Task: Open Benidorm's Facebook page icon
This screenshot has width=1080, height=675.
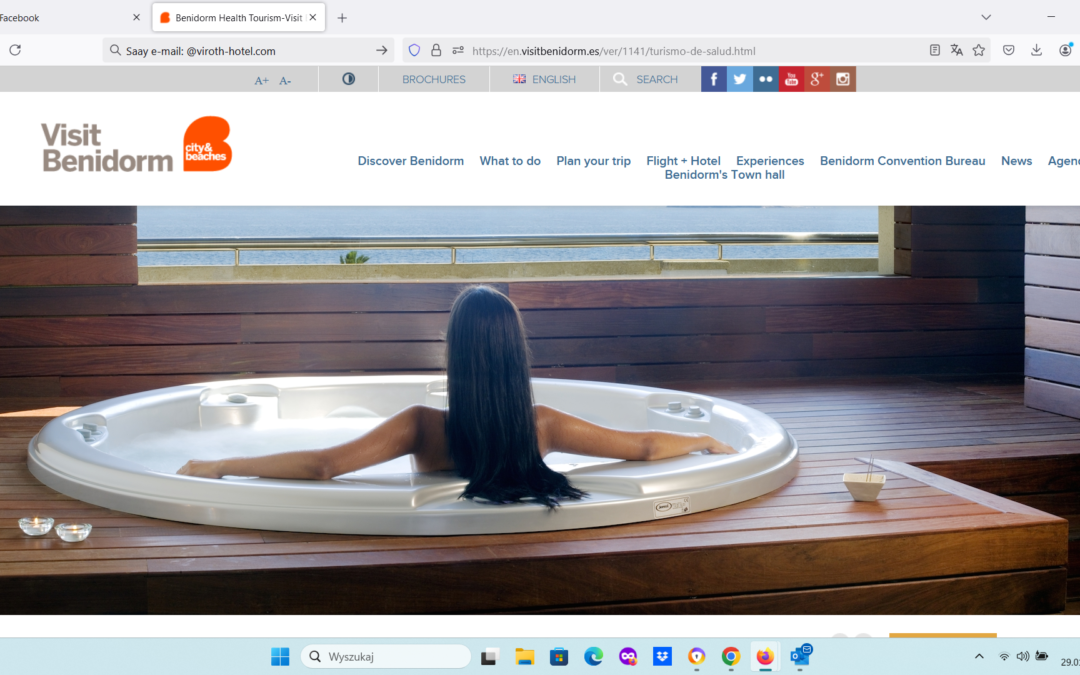Action: pos(714,80)
